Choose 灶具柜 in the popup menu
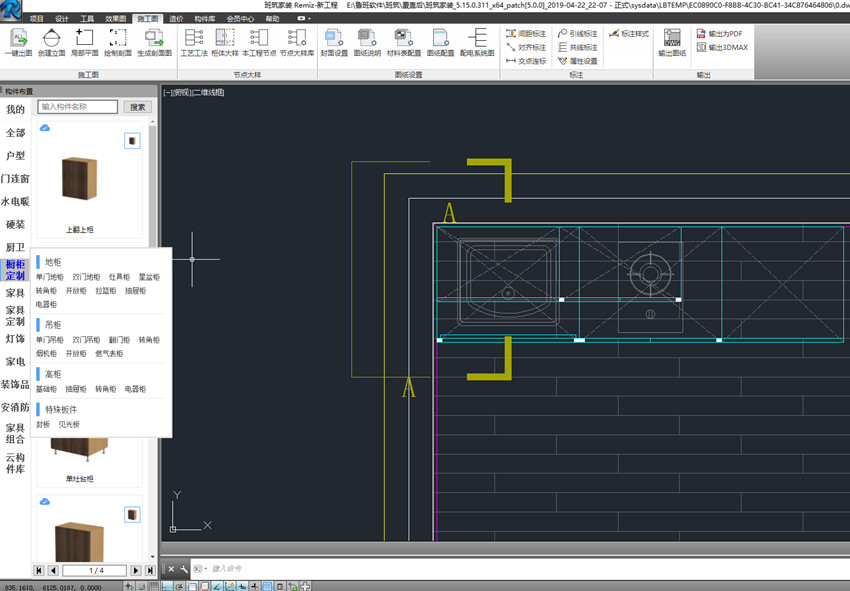The width and height of the screenshot is (850, 591). (x=119, y=277)
